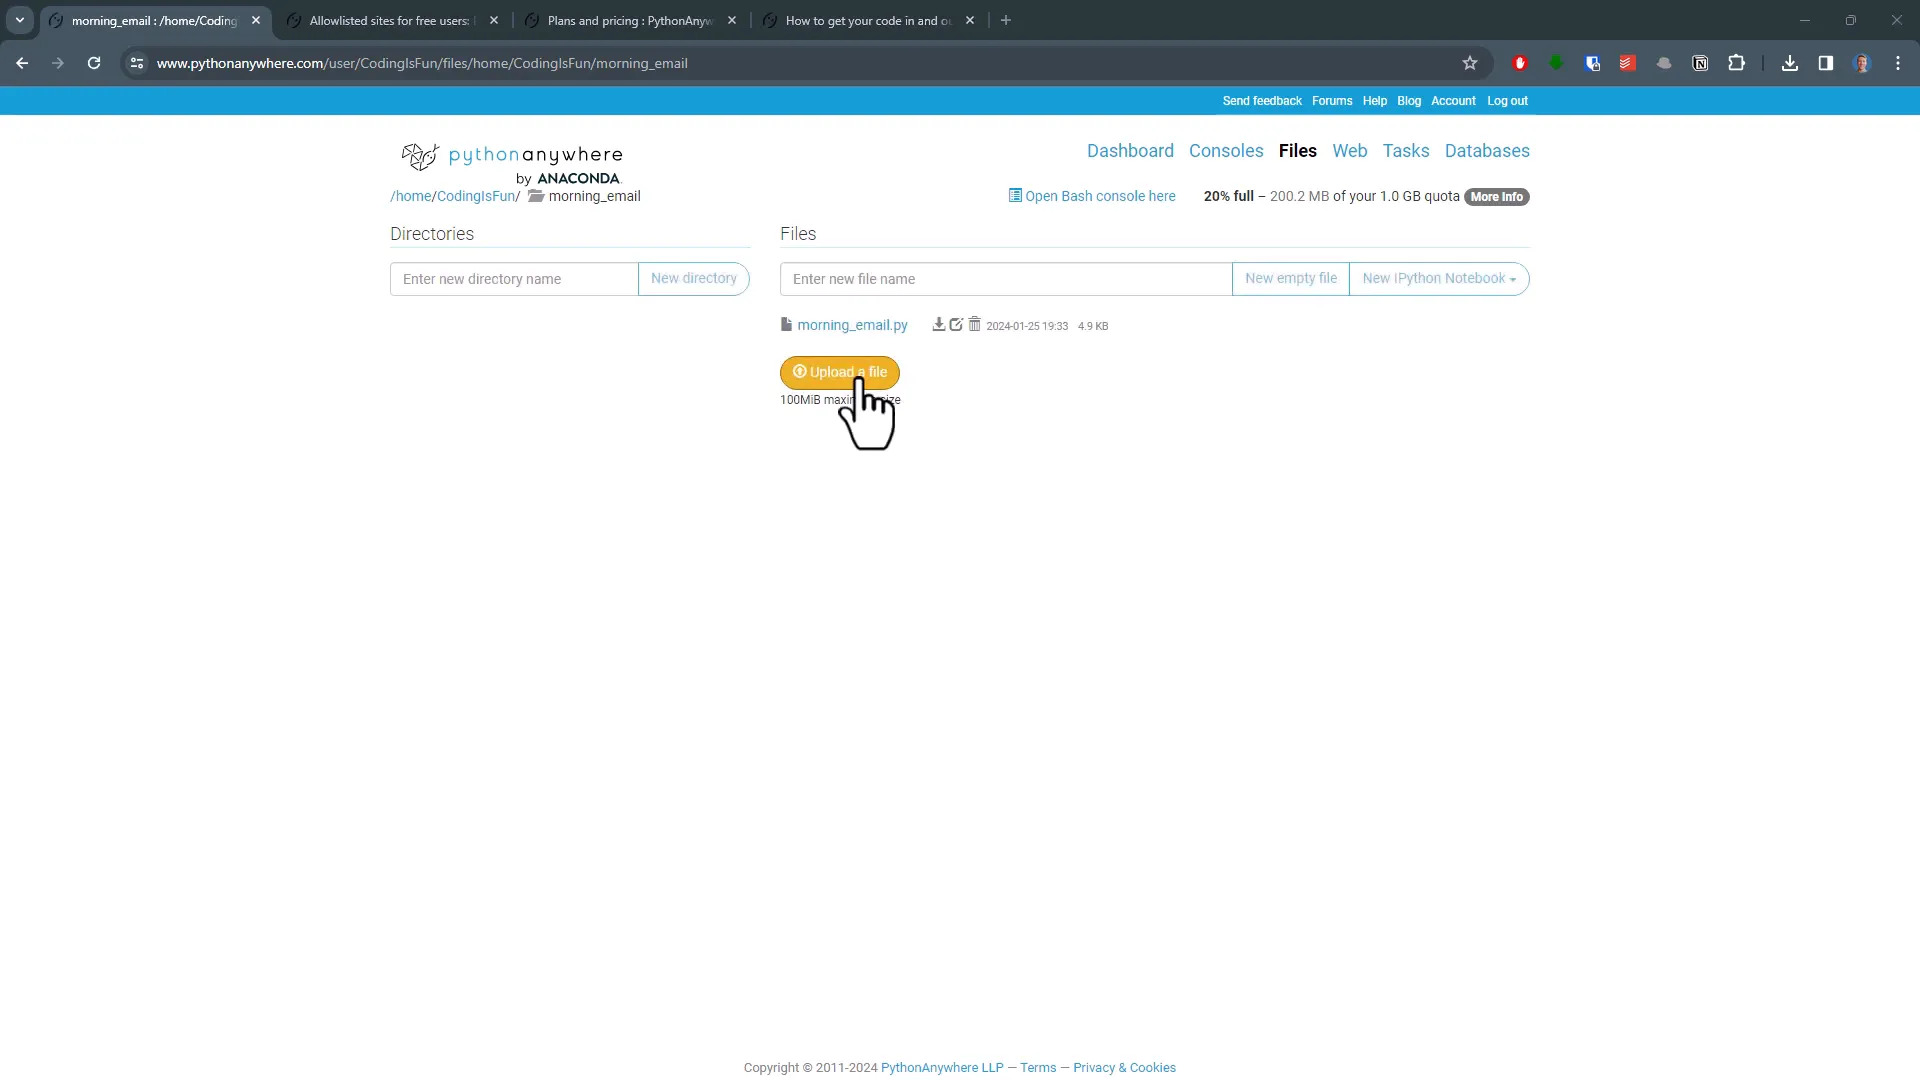Expand the tab search arrow
This screenshot has width=1920, height=1080.
point(19,20)
